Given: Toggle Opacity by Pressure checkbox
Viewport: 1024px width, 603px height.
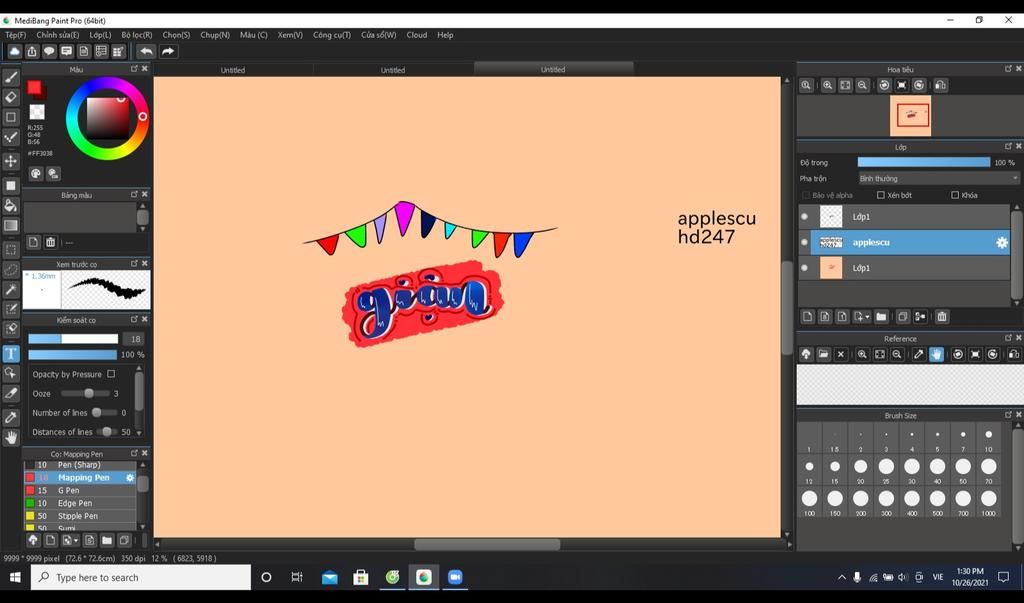Looking at the screenshot, I should 111,374.
